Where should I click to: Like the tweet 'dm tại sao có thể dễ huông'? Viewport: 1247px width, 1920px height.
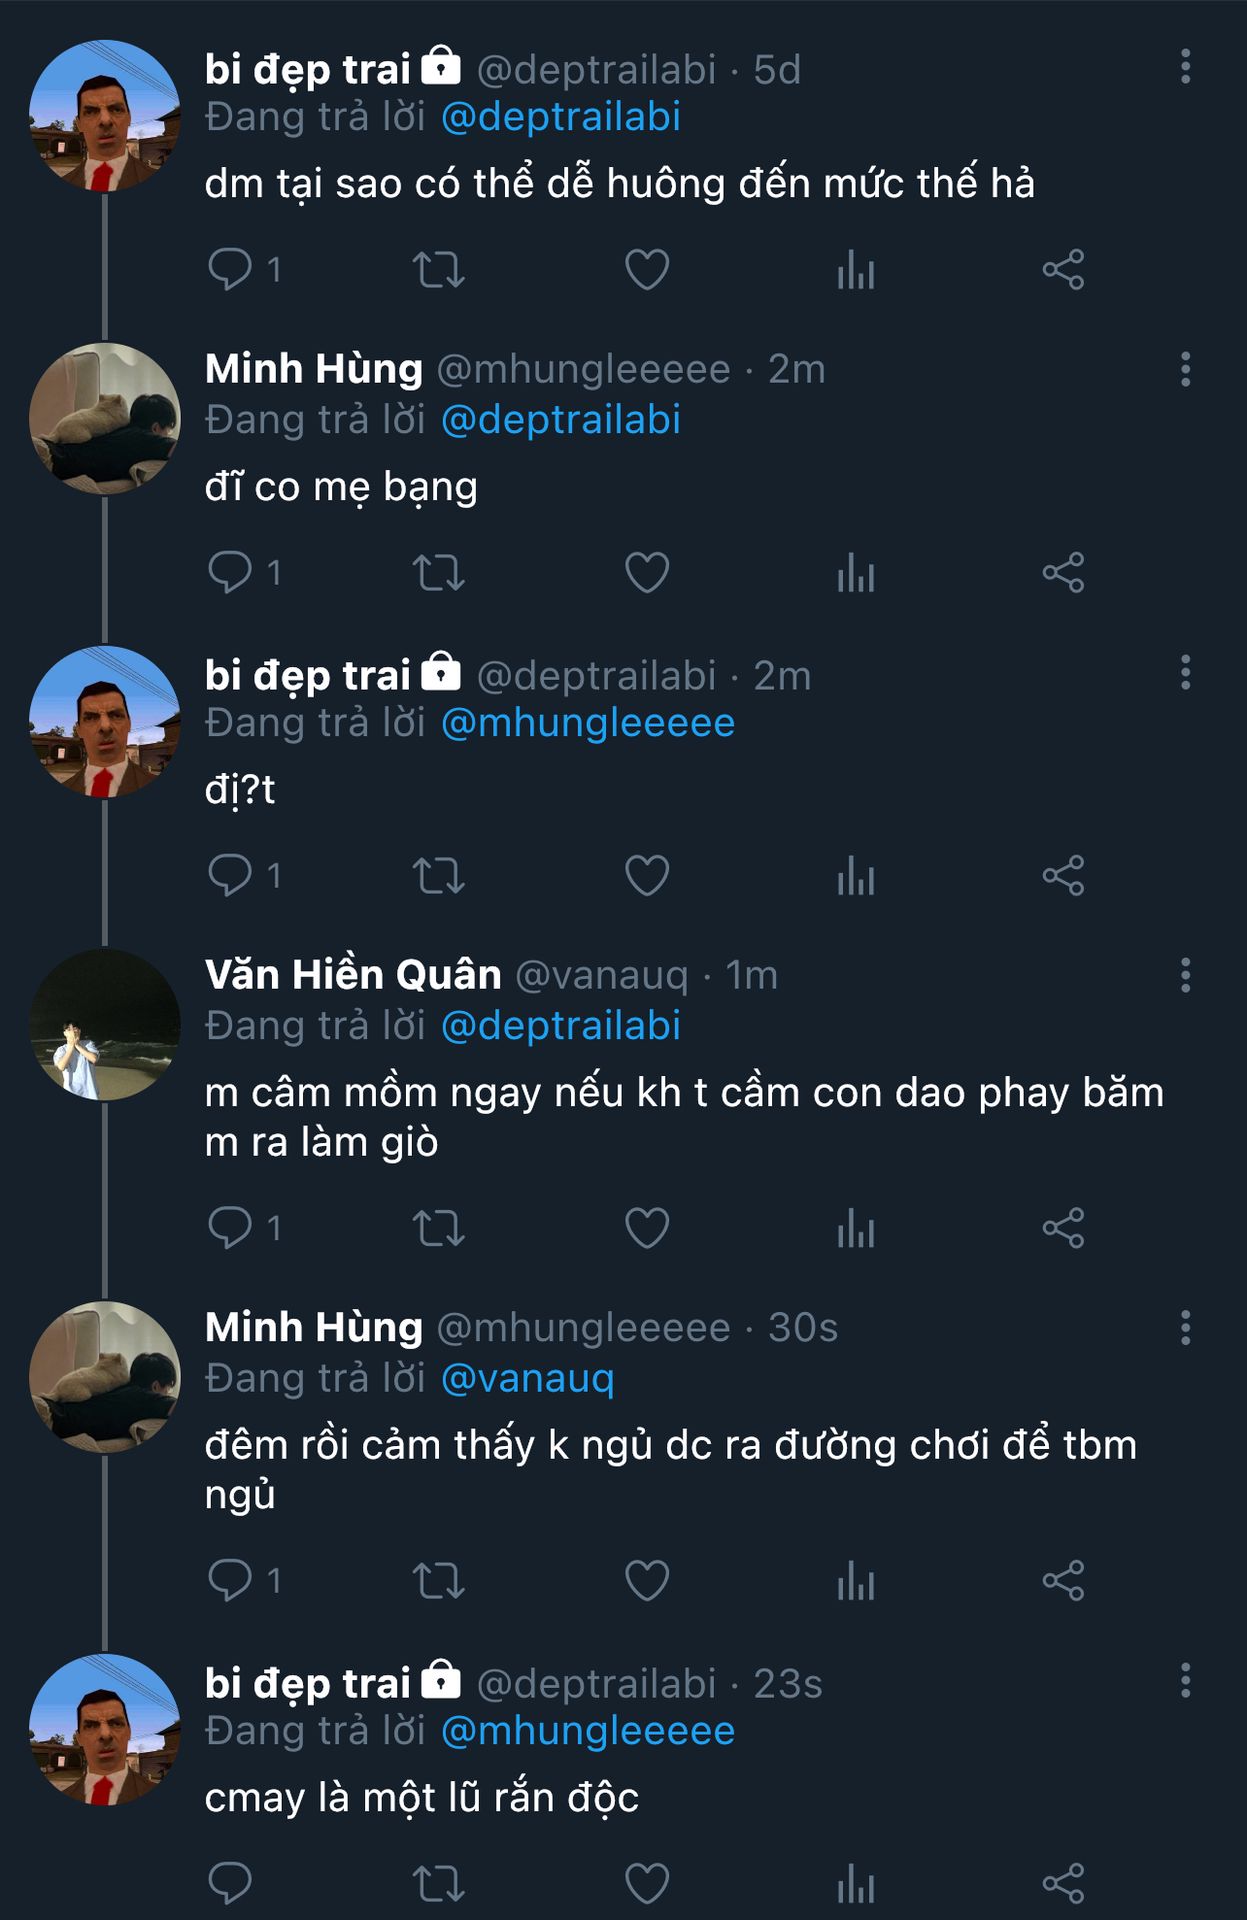[647, 270]
